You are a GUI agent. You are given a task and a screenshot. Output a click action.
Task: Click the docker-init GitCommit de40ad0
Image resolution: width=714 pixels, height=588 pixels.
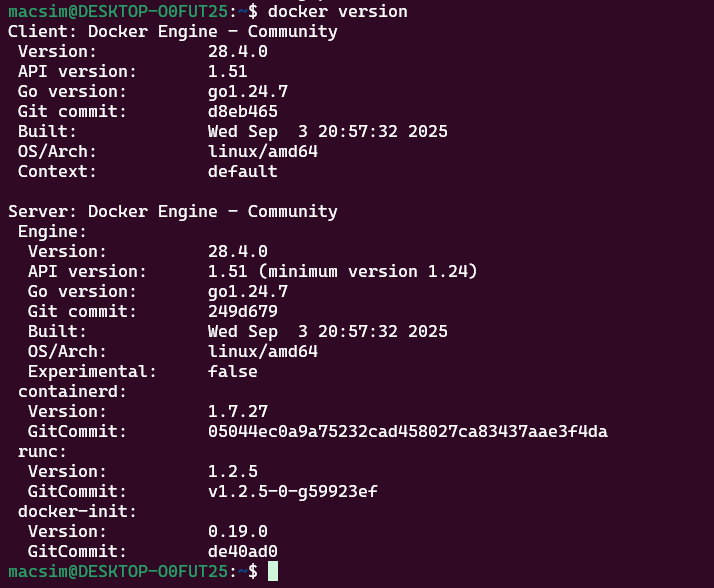[x=243, y=551]
